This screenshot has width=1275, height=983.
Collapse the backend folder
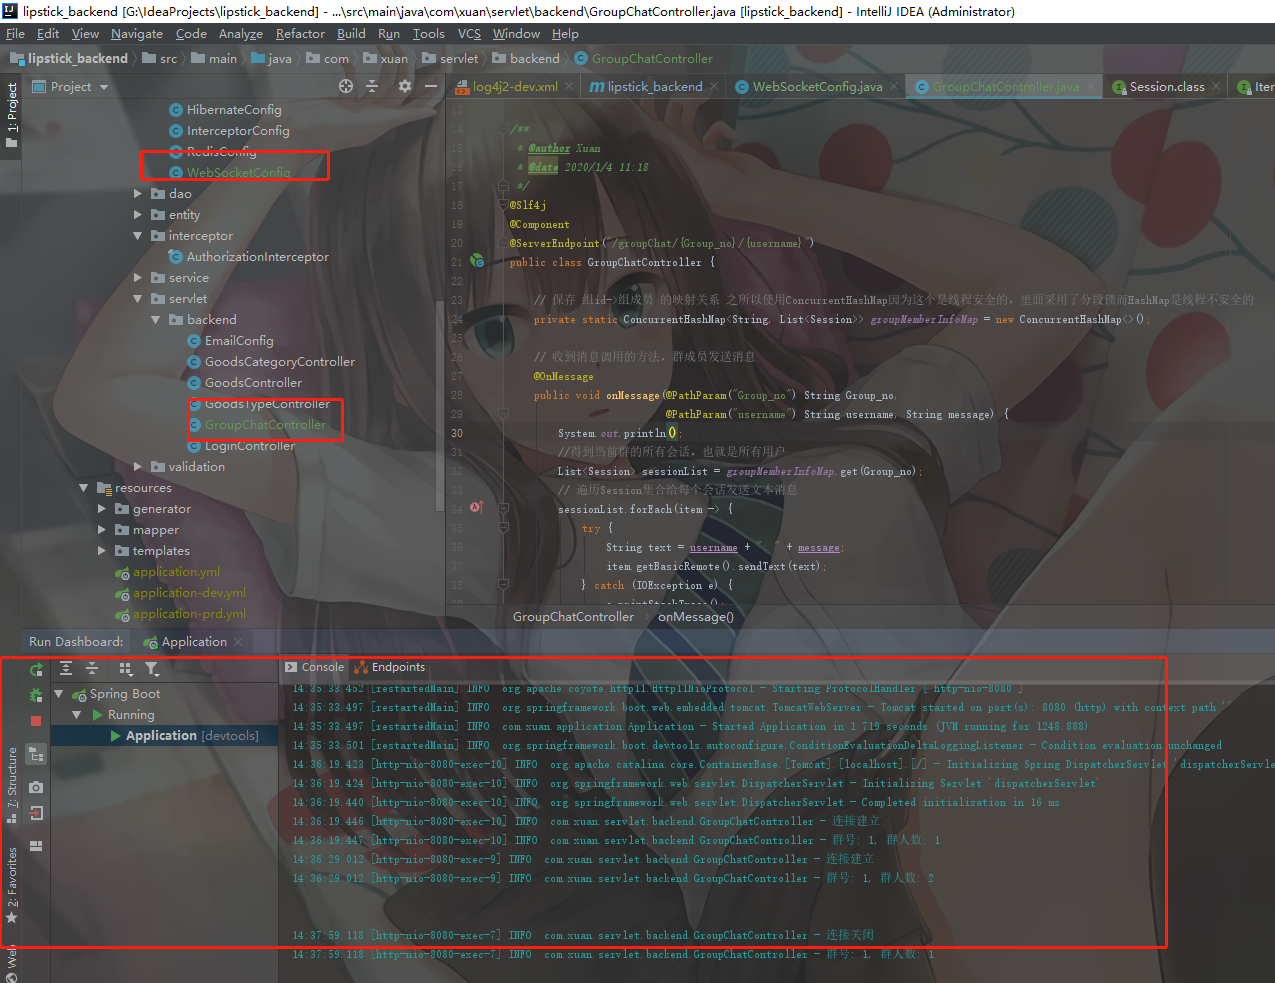156,320
